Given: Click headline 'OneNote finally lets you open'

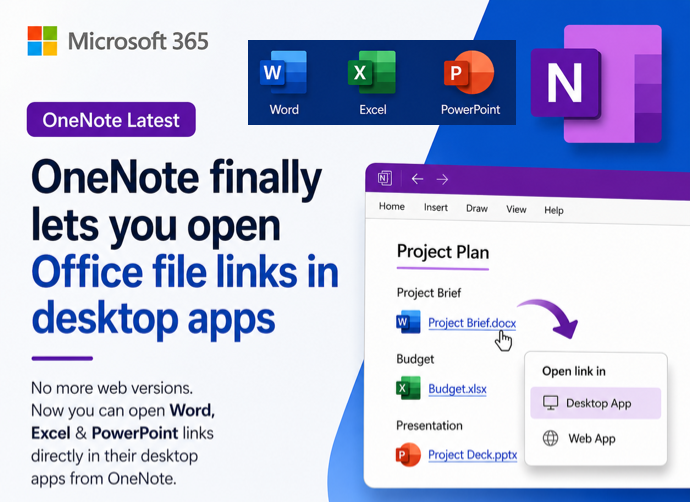Looking at the screenshot, I should pos(176,202).
